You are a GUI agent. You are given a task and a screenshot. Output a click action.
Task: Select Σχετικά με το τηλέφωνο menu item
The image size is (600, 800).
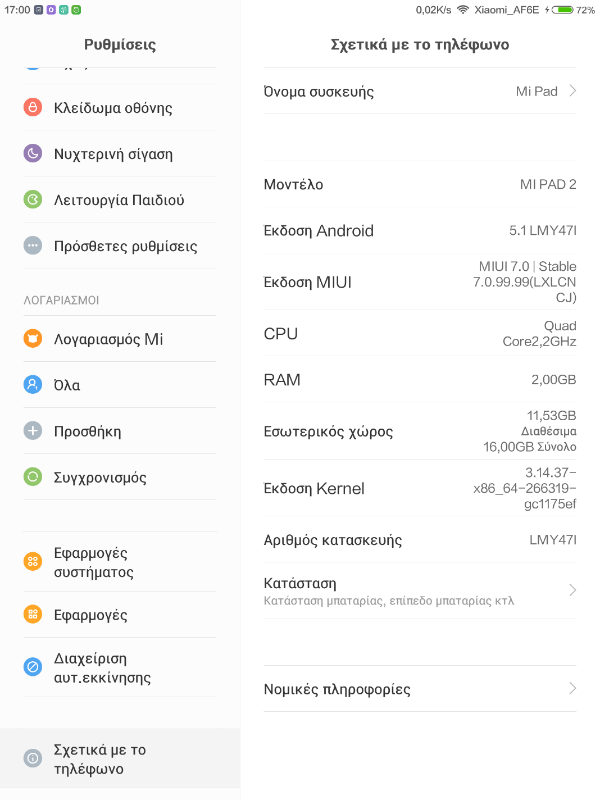click(x=120, y=759)
